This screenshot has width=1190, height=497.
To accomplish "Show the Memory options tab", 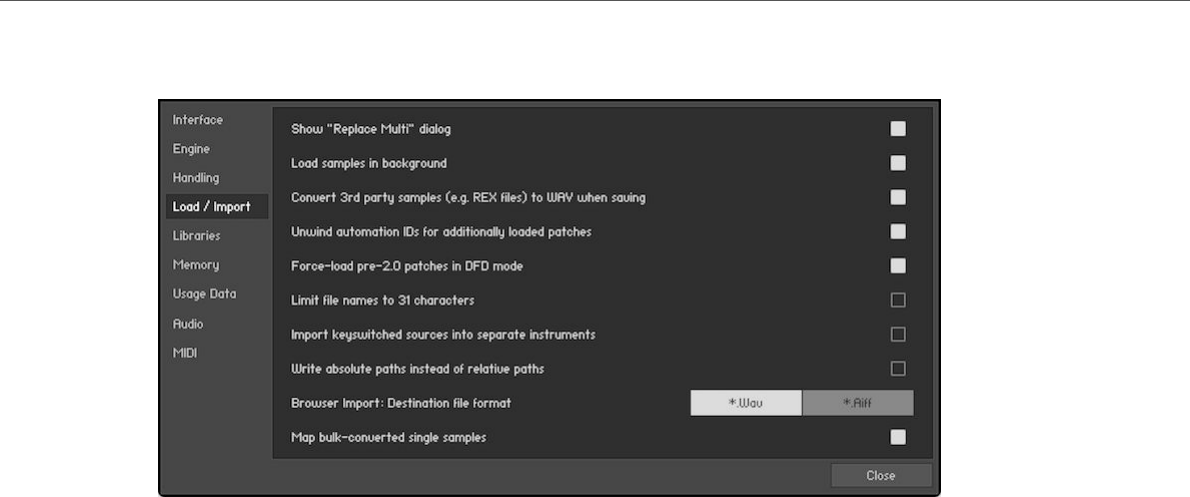I will (x=195, y=265).
